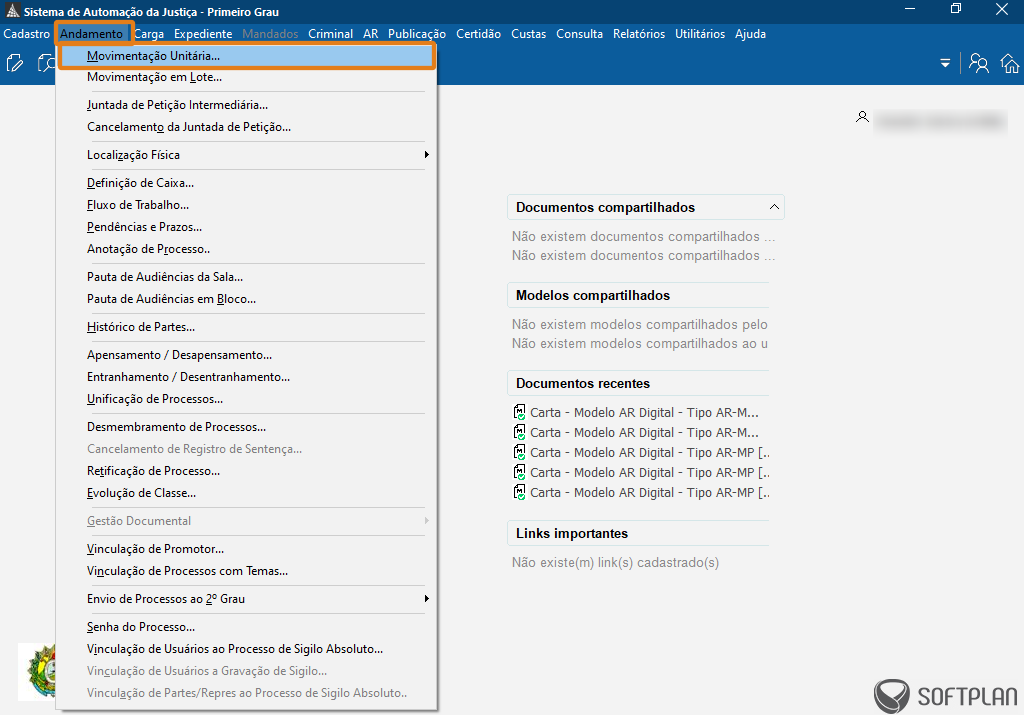Viewport: 1024px width, 715px height.
Task: Open the Expediente menu
Action: [x=203, y=34]
